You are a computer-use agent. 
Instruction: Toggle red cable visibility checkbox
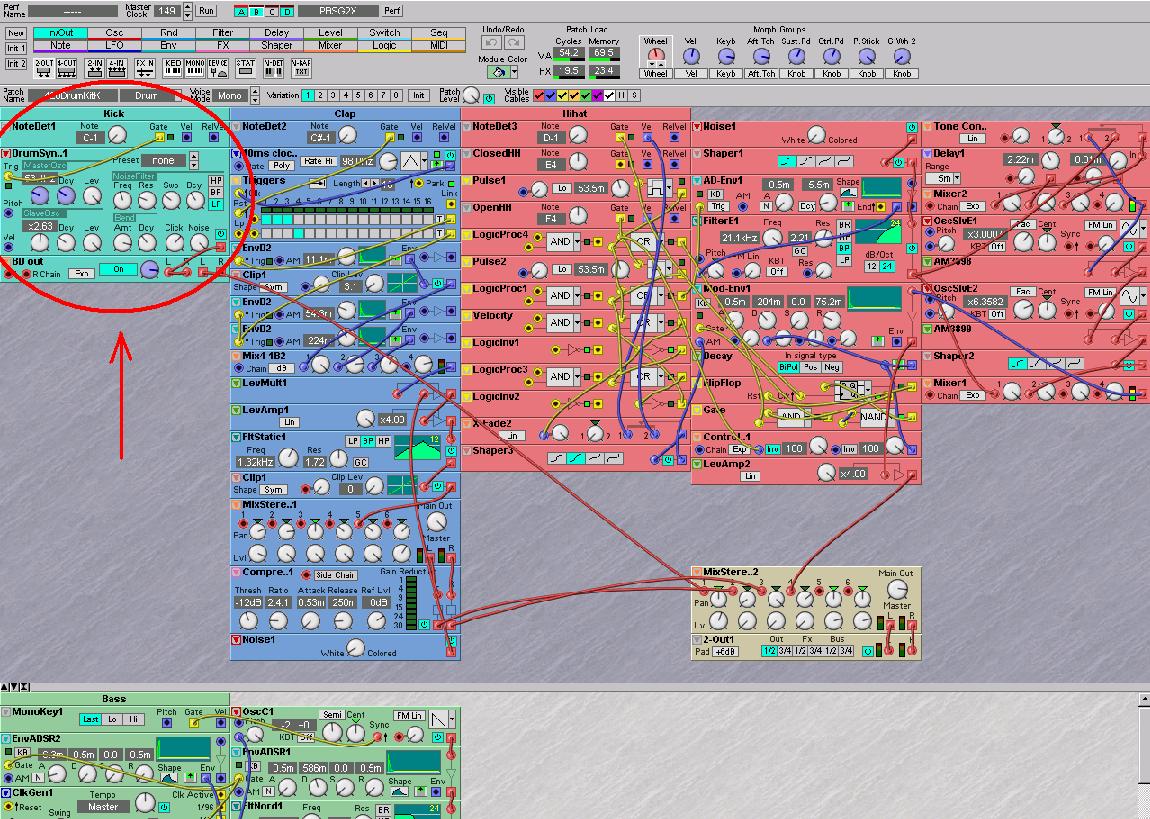click(x=540, y=96)
